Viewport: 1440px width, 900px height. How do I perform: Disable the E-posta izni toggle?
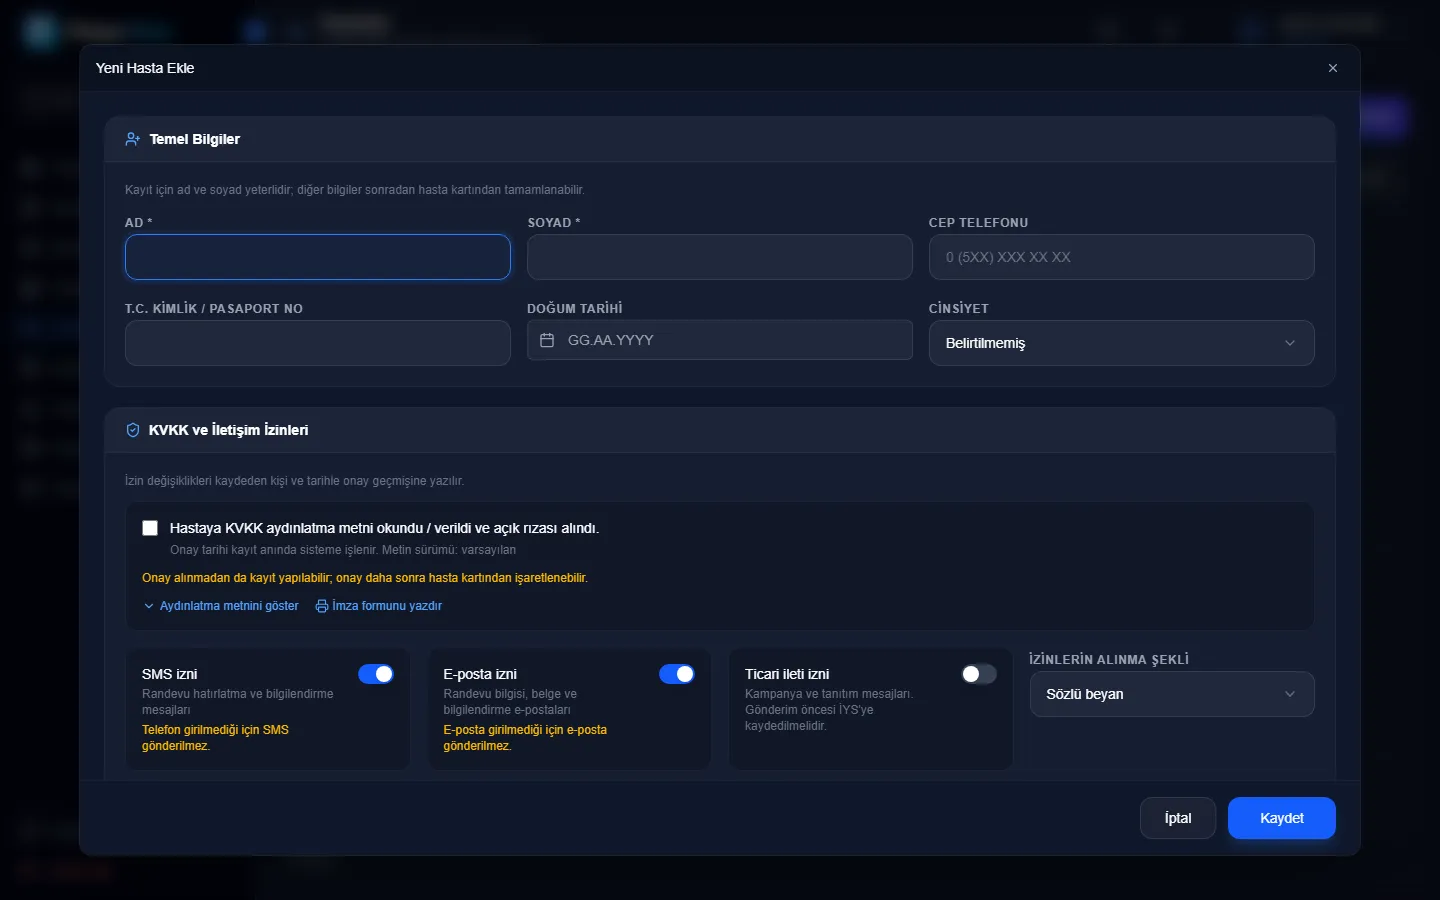pos(677,674)
